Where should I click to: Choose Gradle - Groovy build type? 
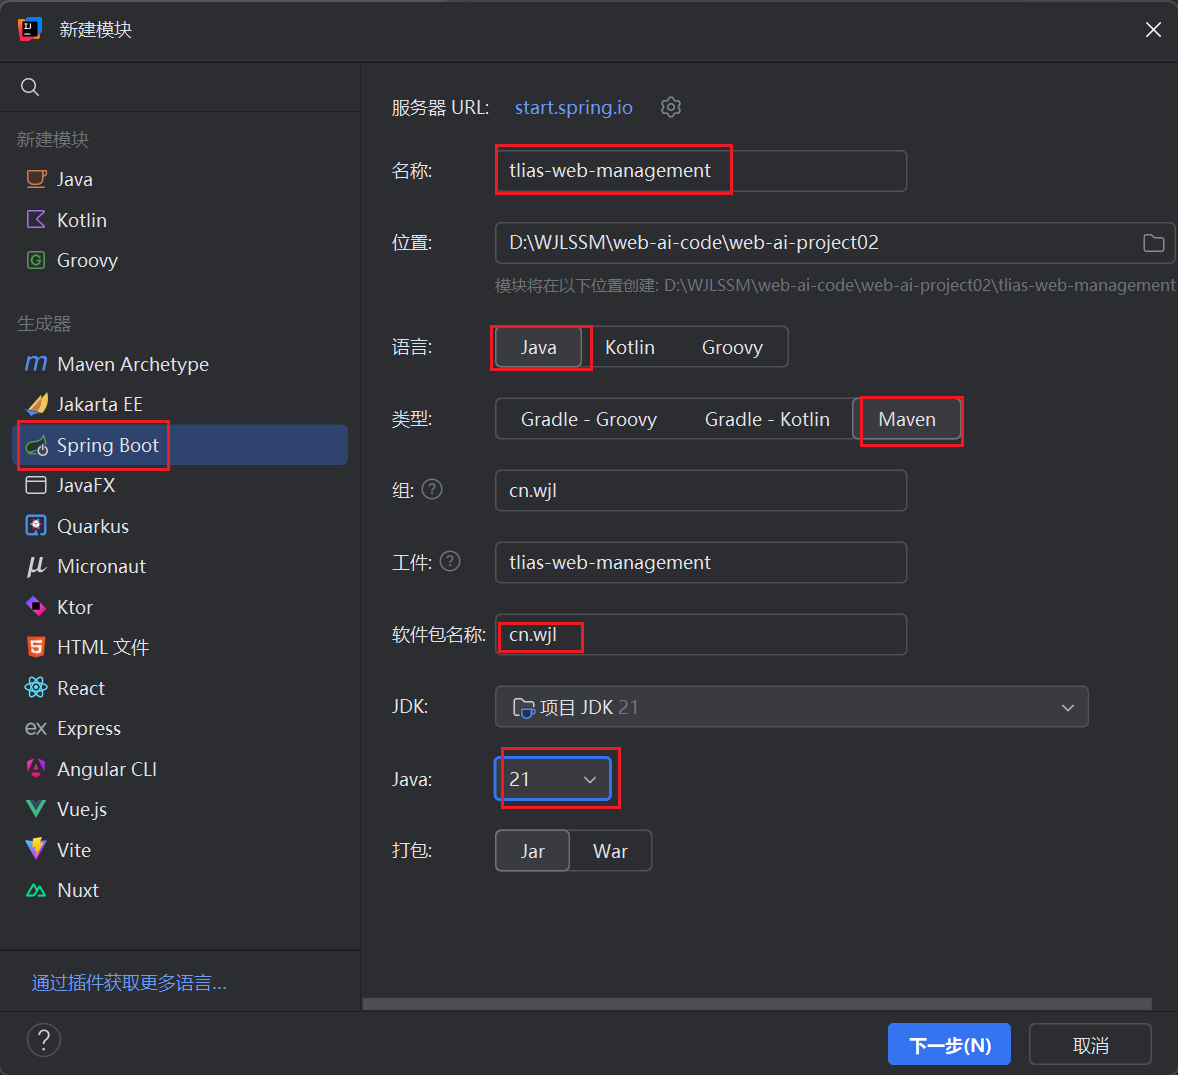click(x=589, y=419)
